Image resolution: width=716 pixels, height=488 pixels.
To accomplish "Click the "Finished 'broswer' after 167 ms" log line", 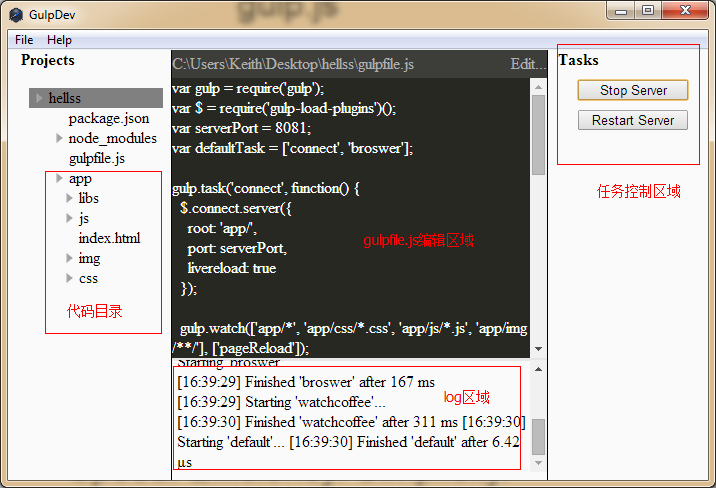I will [306, 382].
